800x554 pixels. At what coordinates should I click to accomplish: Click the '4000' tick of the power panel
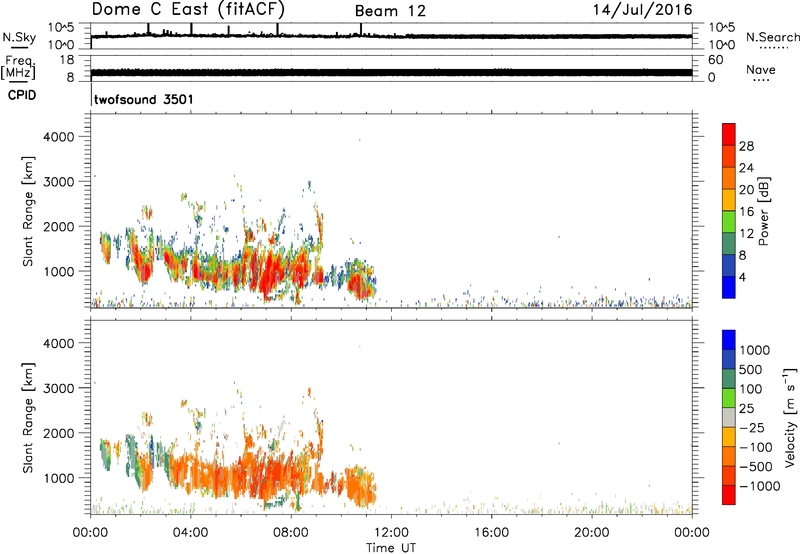pos(58,137)
